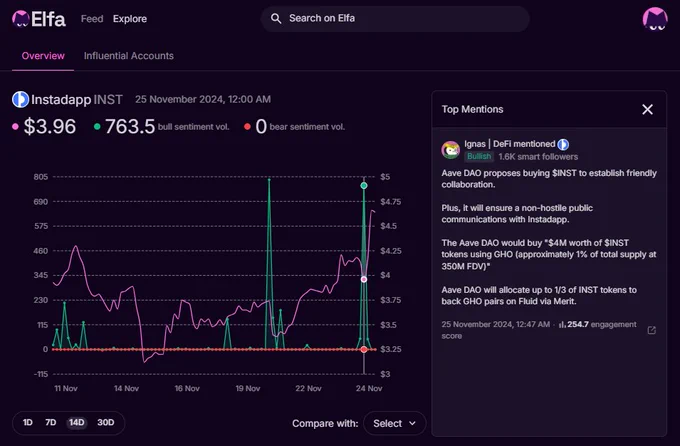The width and height of the screenshot is (680, 446).
Task: Open the mention's external link icon
Action: 651,330
